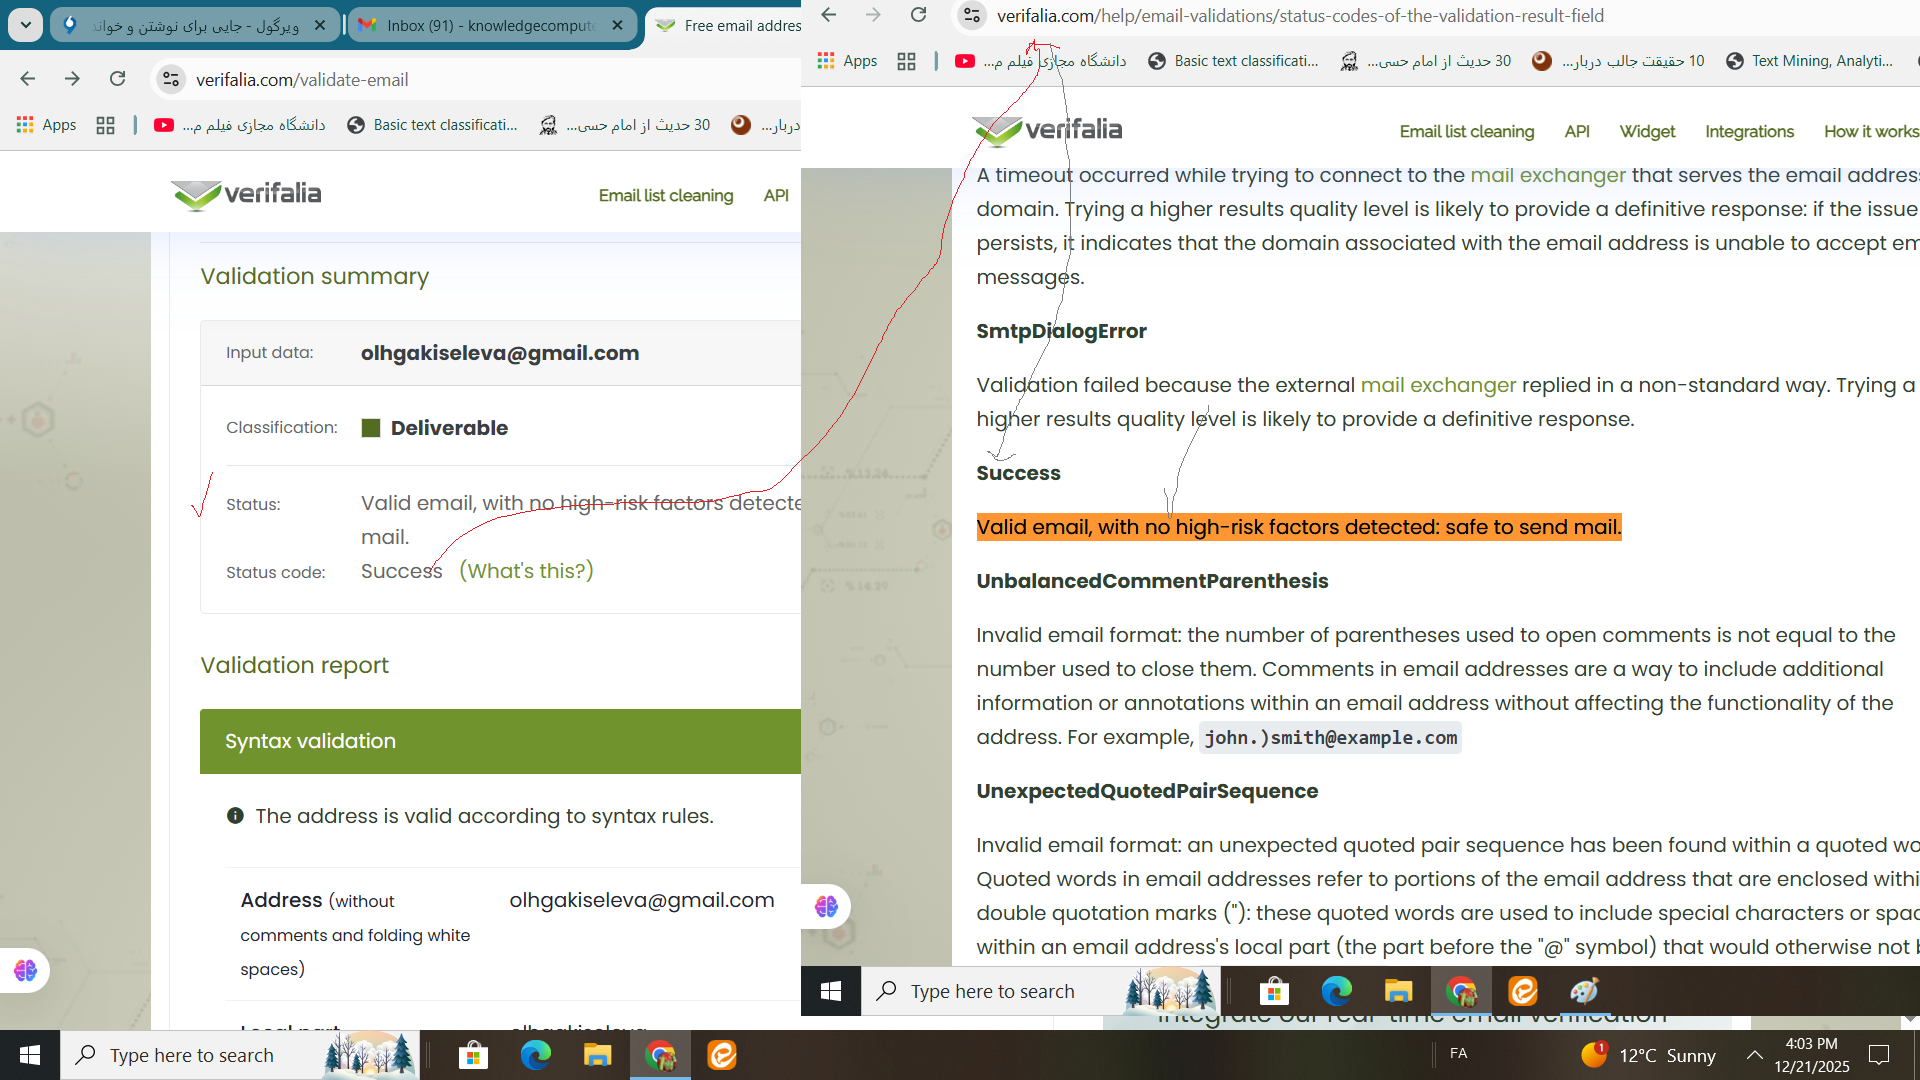Image resolution: width=1920 pixels, height=1080 pixels.
Task: Click the mail exchanger link in SmtpDialogError text
Action: click(x=1438, y=385)
